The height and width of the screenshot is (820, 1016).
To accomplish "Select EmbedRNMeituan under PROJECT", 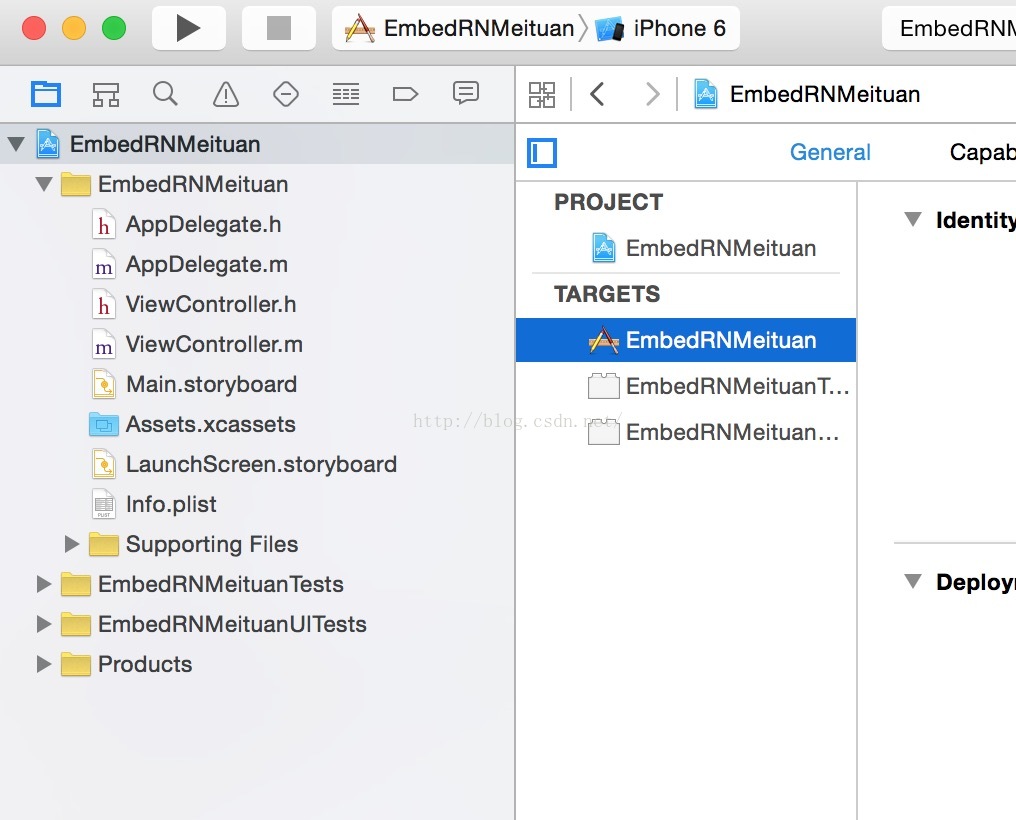I will [x=704, y=248].
